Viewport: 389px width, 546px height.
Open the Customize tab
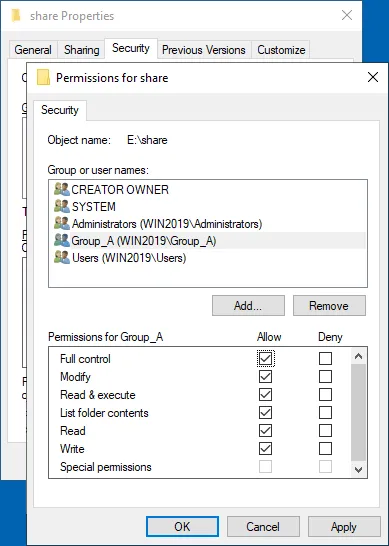click(281, 50)
